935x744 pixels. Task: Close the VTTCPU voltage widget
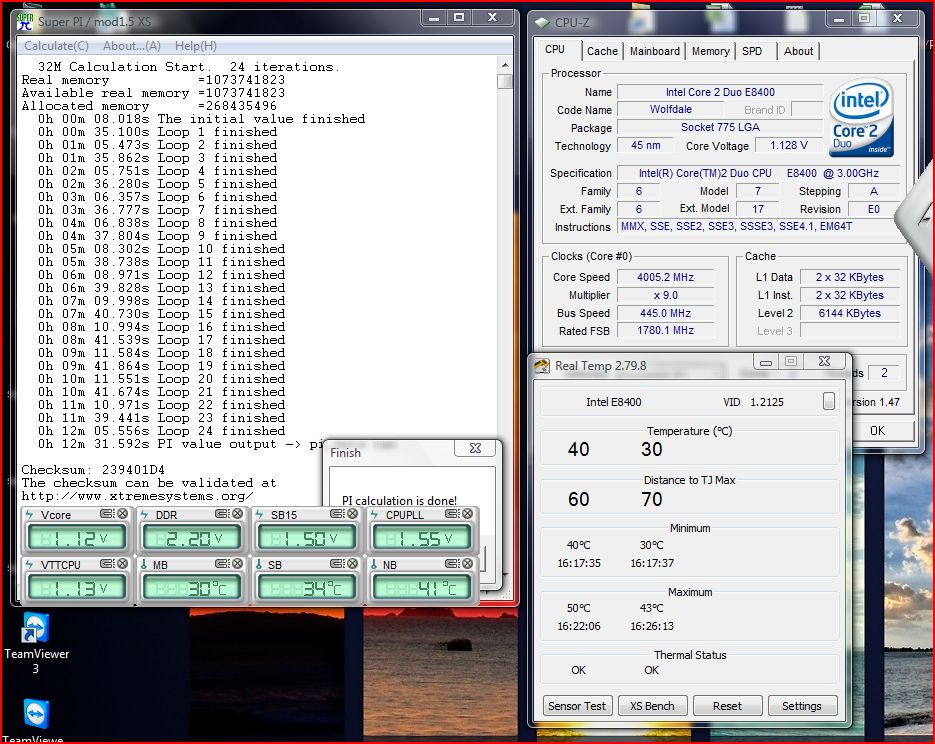point(122,564)
